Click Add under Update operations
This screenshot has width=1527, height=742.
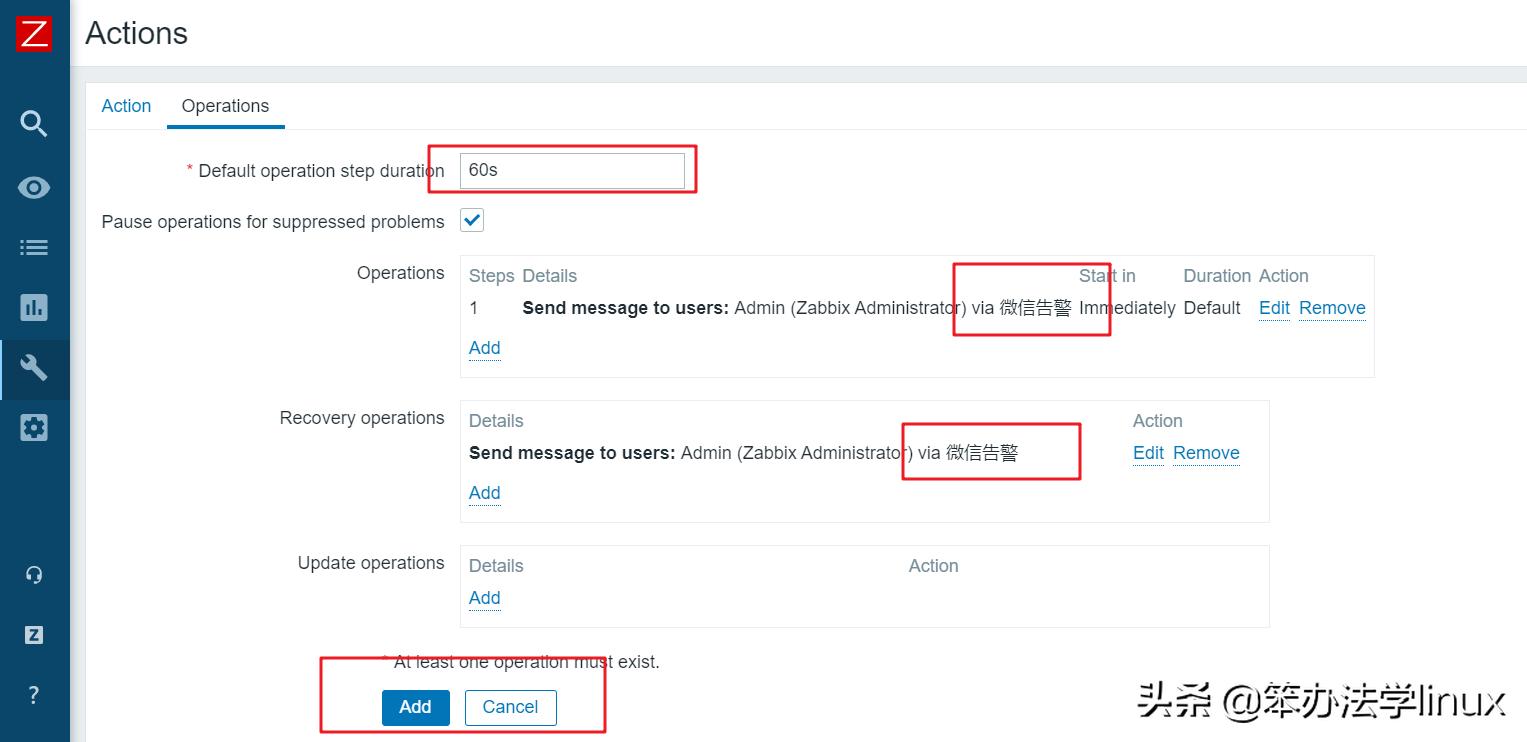point(484,597)
